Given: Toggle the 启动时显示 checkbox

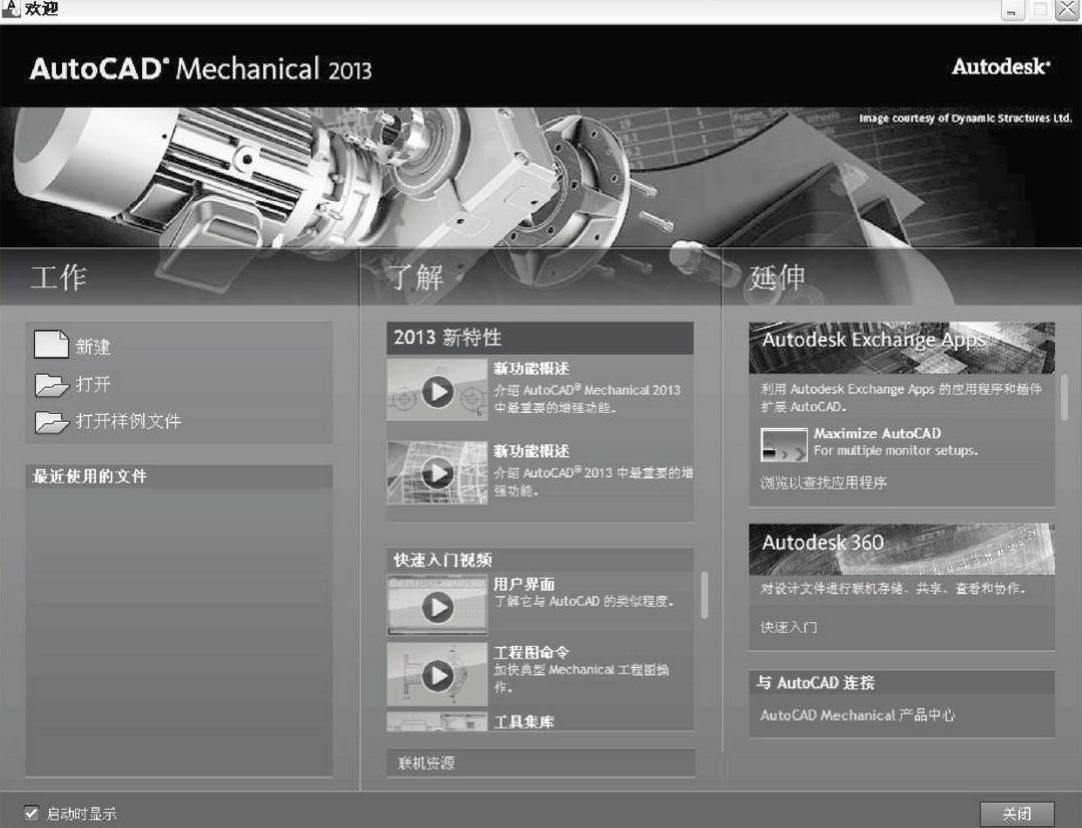Looking at the screenshot, I should (x=31, y=812).
